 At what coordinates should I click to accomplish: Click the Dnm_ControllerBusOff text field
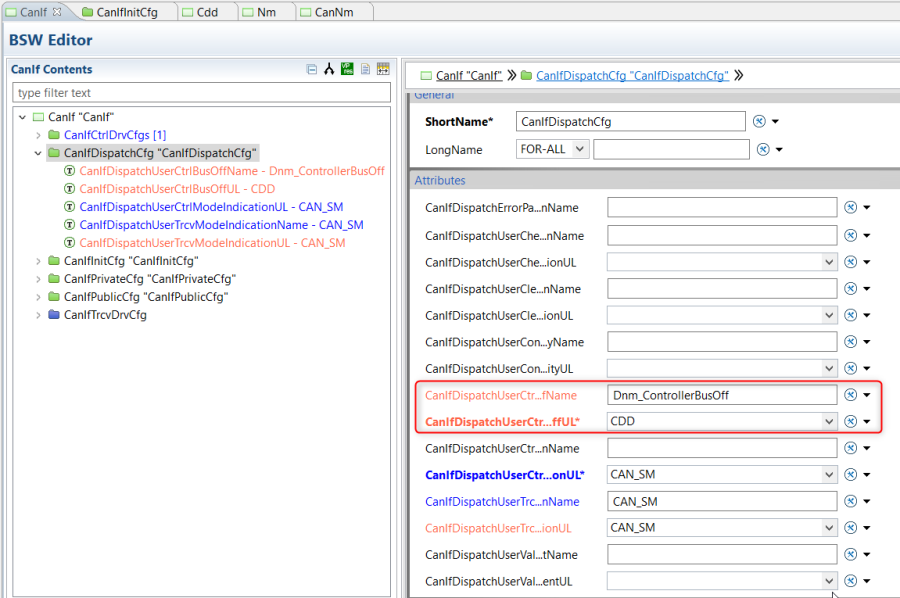[x=722, y=395]
